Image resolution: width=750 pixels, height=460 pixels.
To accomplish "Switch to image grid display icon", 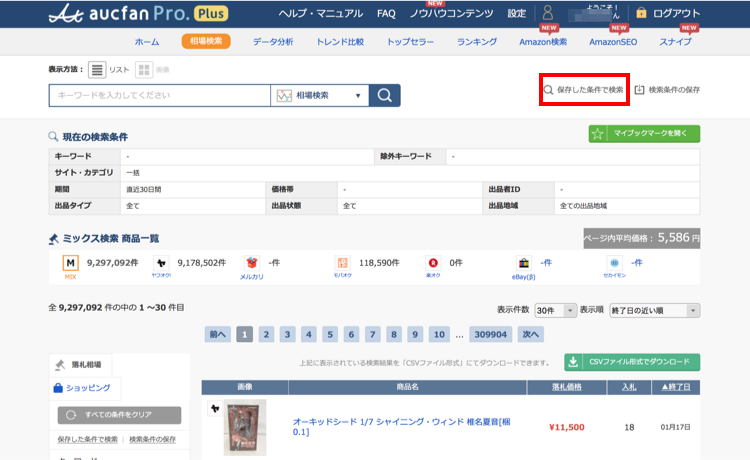I will point(144,69).
